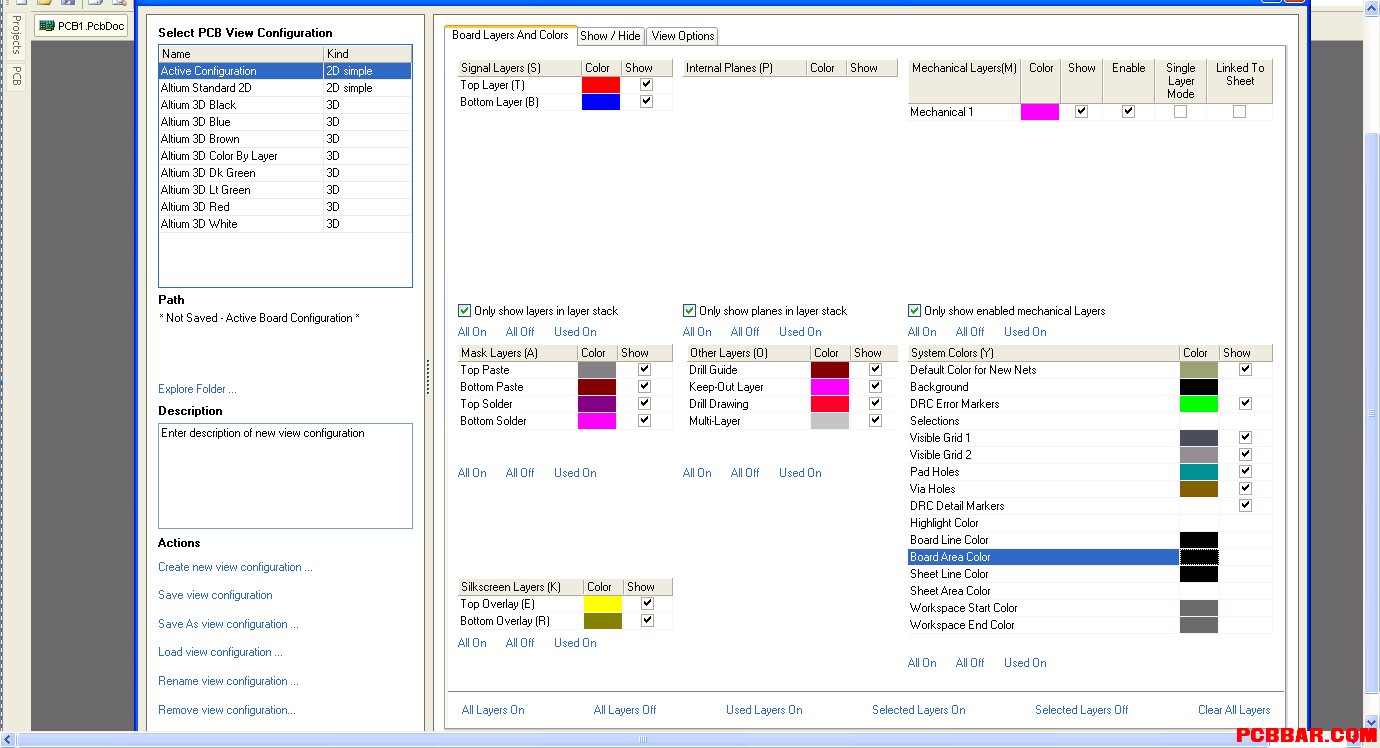This screenshot has height=748, width=1380.
Task: Click the Selected Layers On link
Action: point(918,710)
